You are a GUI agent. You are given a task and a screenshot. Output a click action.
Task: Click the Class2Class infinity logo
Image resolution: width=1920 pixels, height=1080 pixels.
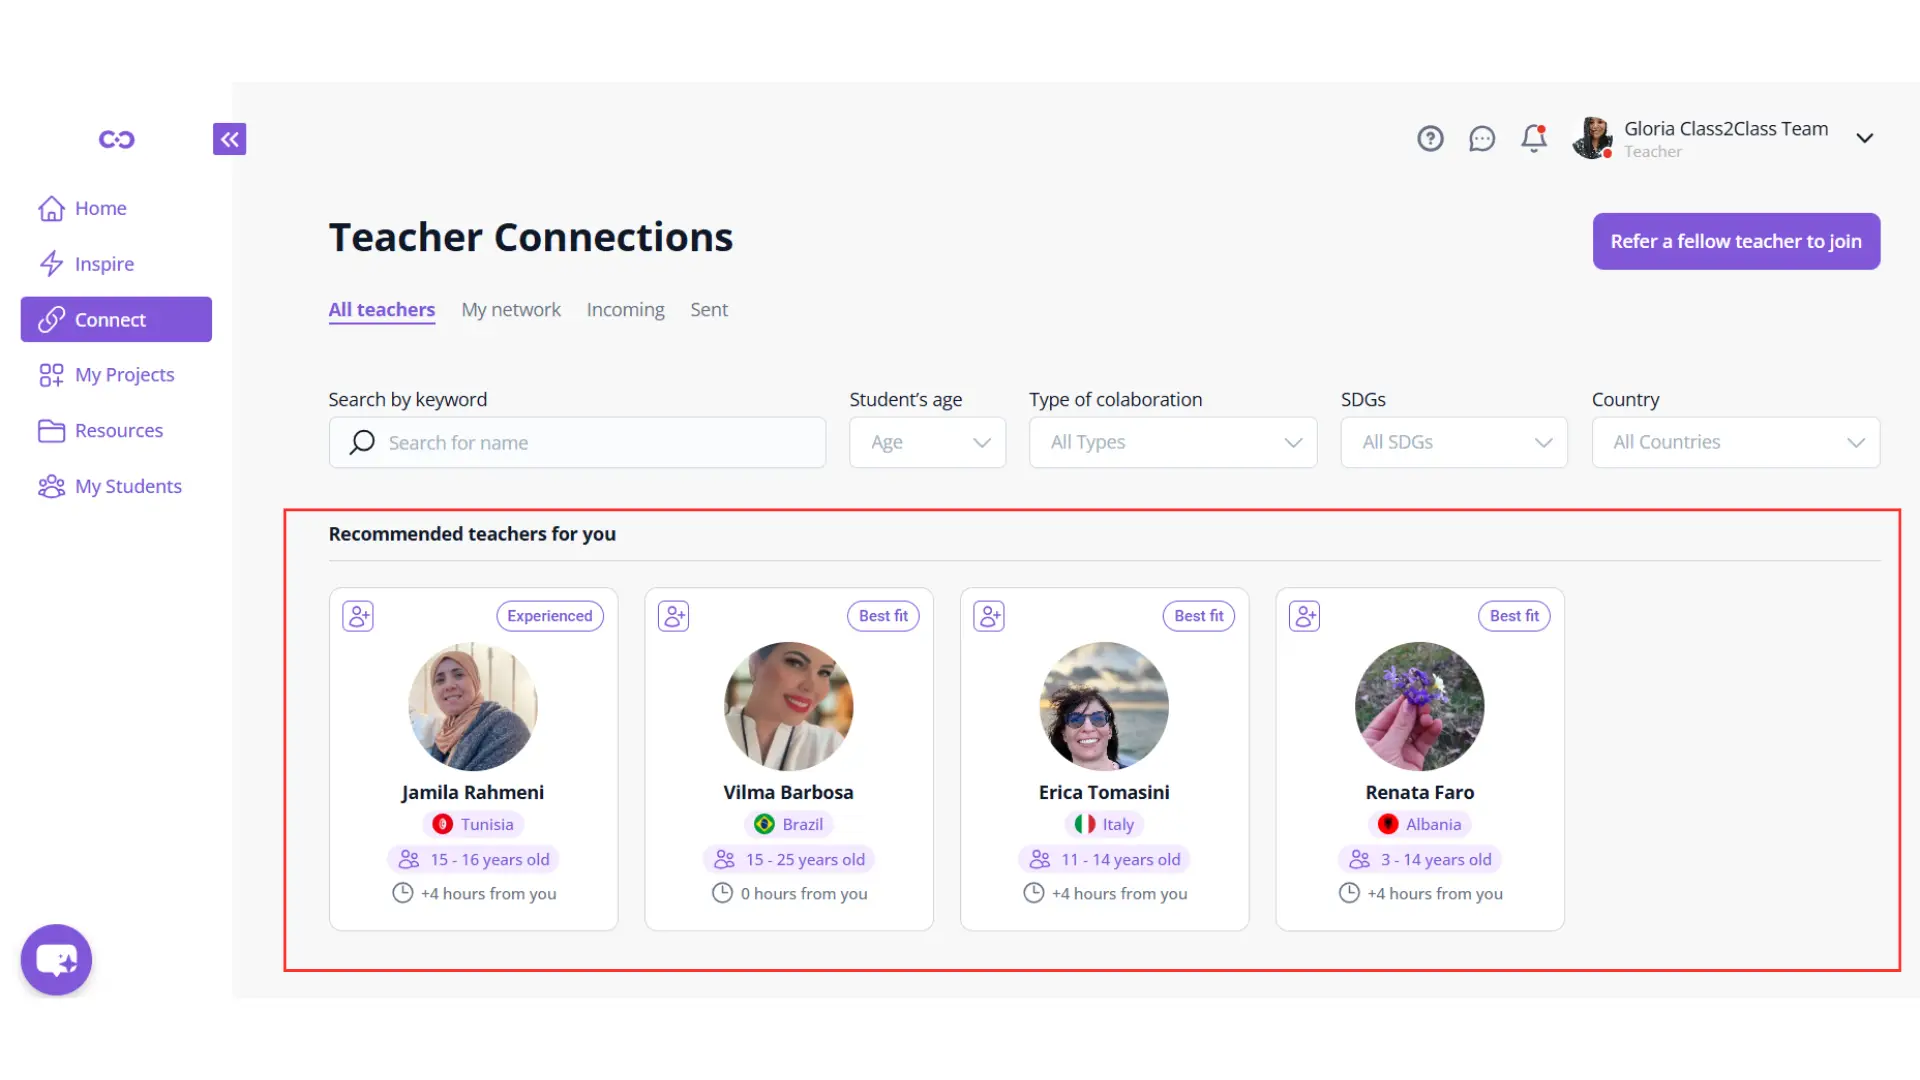tap(116, 139)
